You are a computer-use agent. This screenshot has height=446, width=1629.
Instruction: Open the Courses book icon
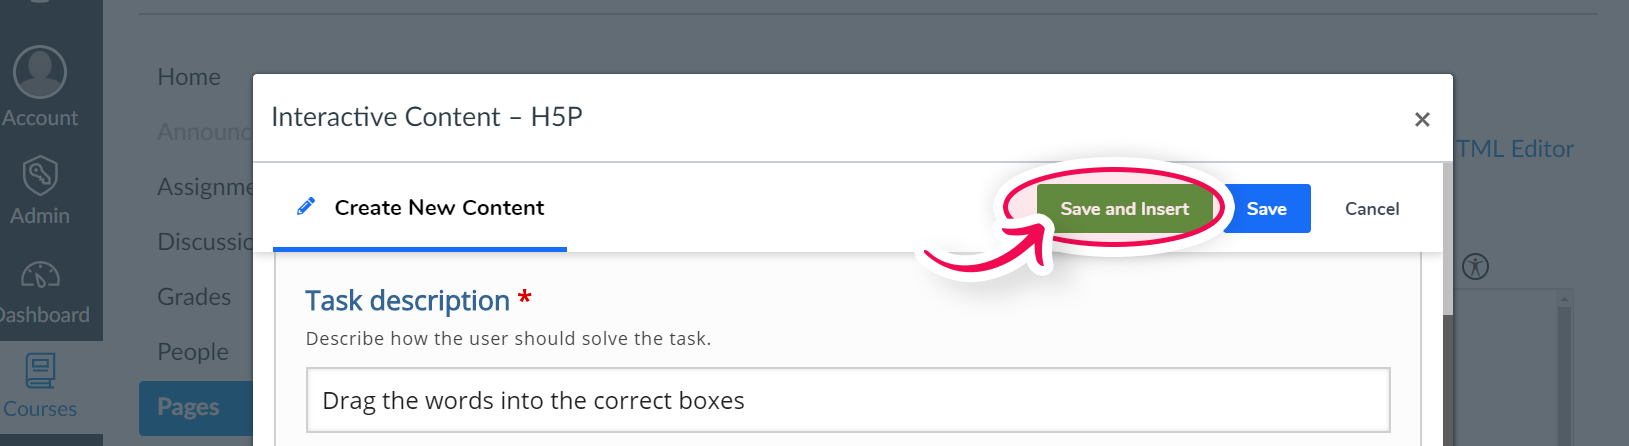(x=40, y=371)
